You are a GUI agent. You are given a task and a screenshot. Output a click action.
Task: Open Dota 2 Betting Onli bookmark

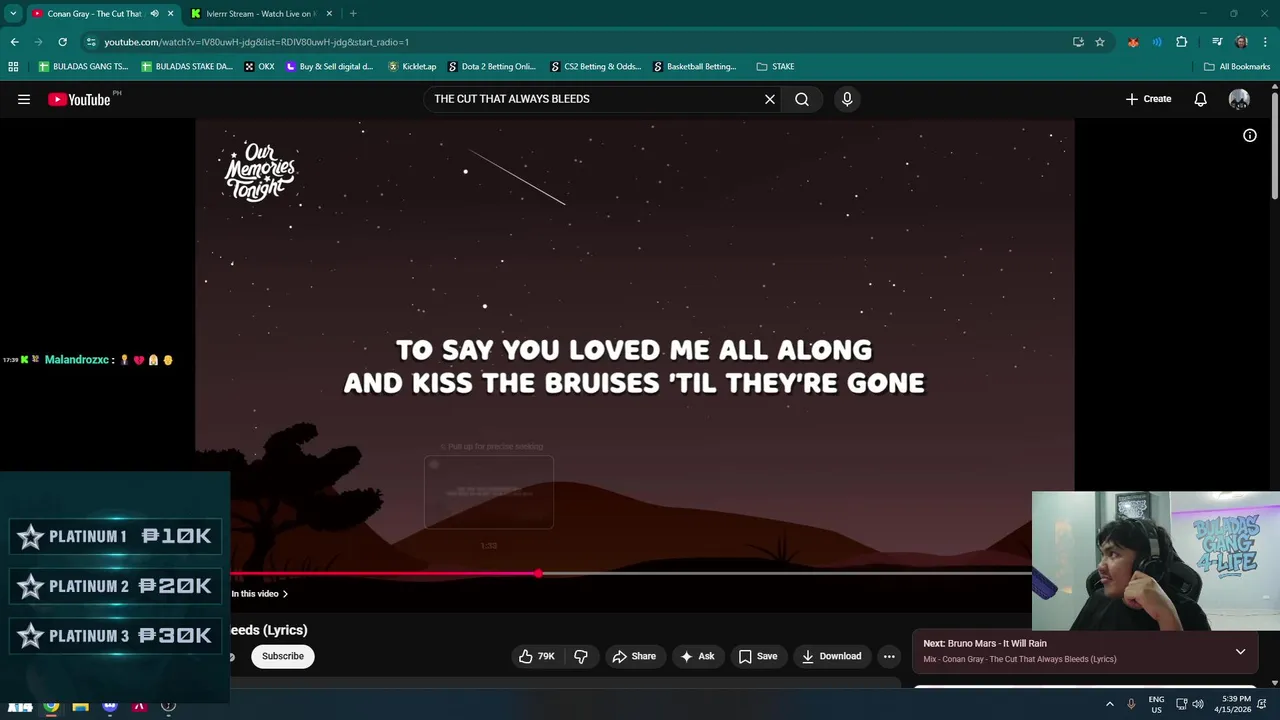pos(492,67)
